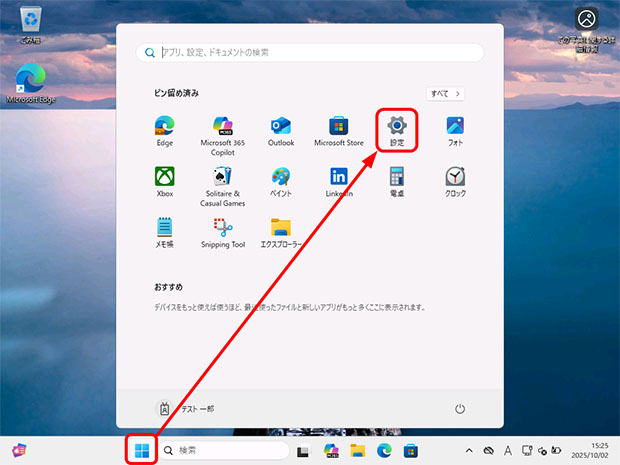Launch Snipping Tool from pinned apps
This screenshot has width=620, height=465.
point(223,232)
